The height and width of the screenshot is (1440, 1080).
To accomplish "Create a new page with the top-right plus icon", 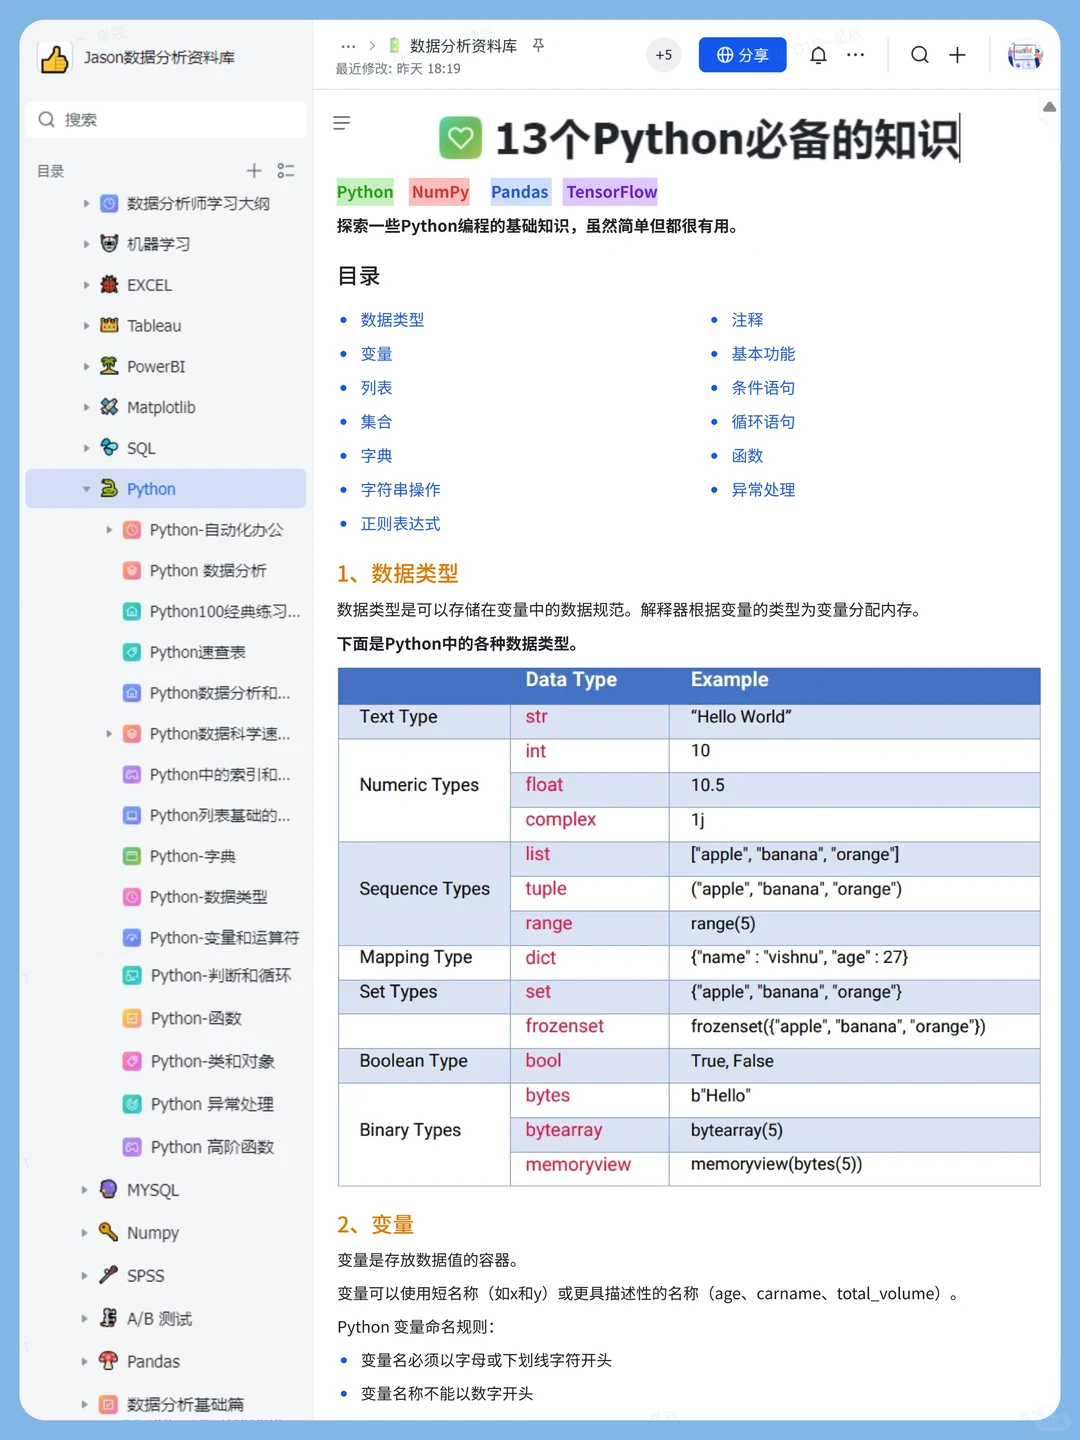I will (957, 55).
